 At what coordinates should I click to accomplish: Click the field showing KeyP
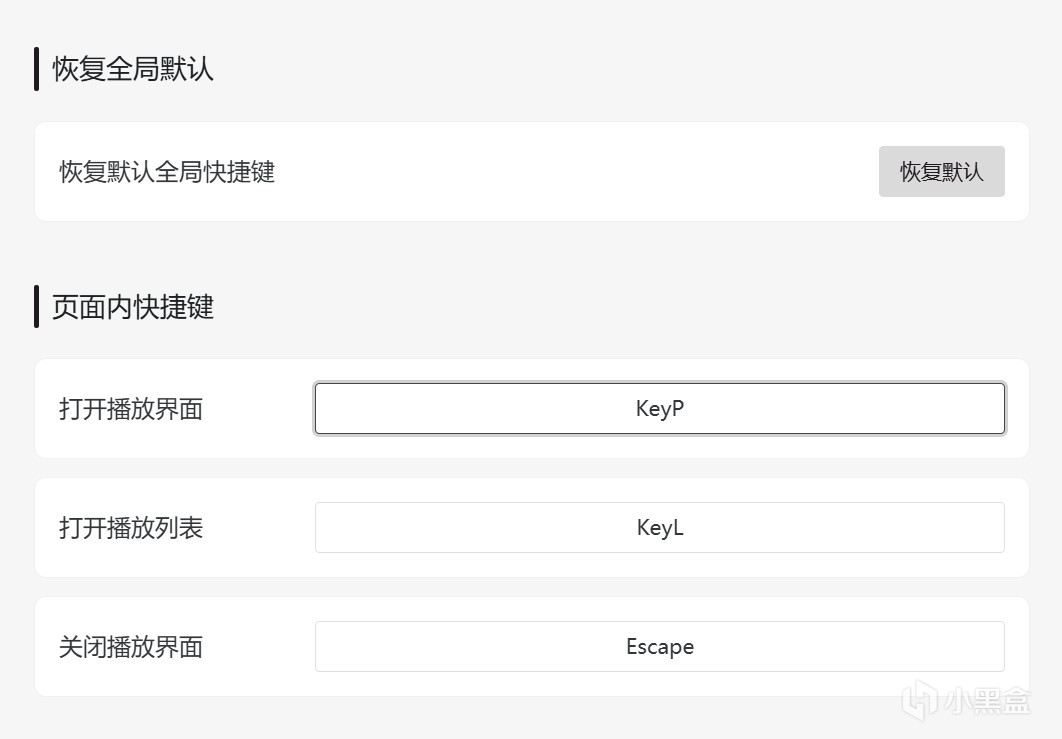click(x=659, y=409)
